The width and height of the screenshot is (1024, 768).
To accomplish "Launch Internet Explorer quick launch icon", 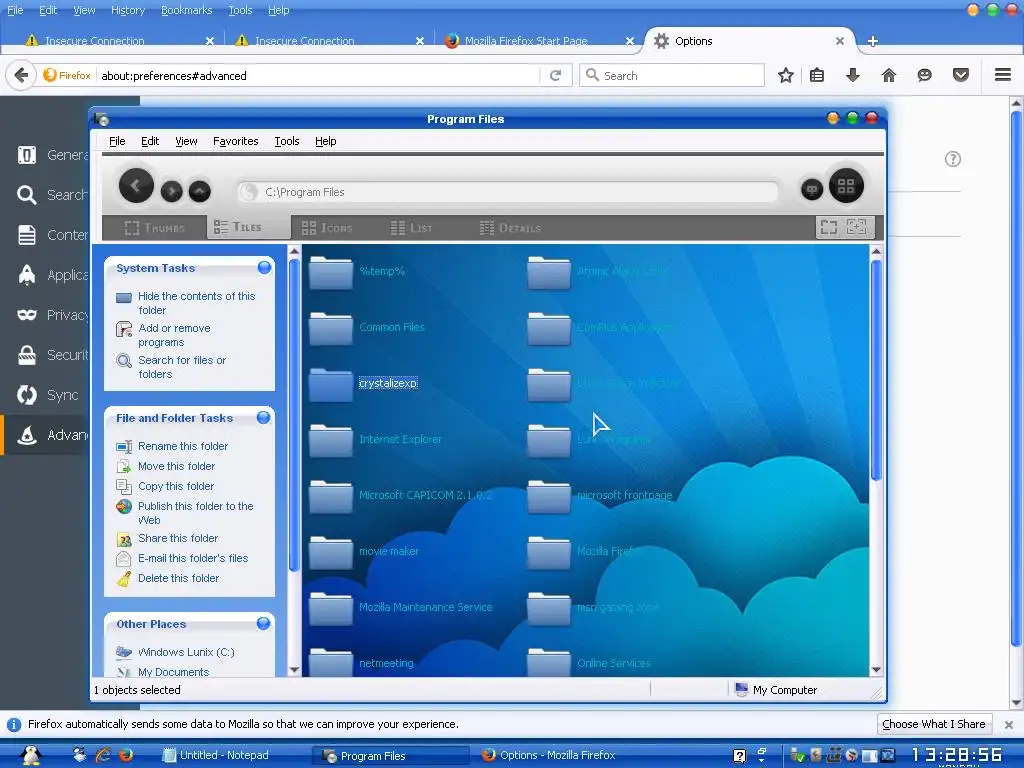I will [x=103, y=755].
